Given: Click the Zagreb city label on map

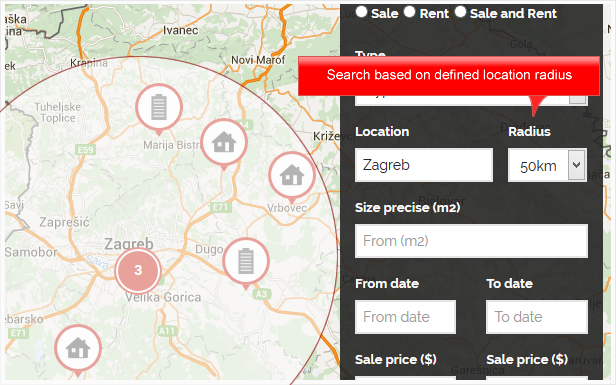Looking at the screenshot, I should coord(129,244).
